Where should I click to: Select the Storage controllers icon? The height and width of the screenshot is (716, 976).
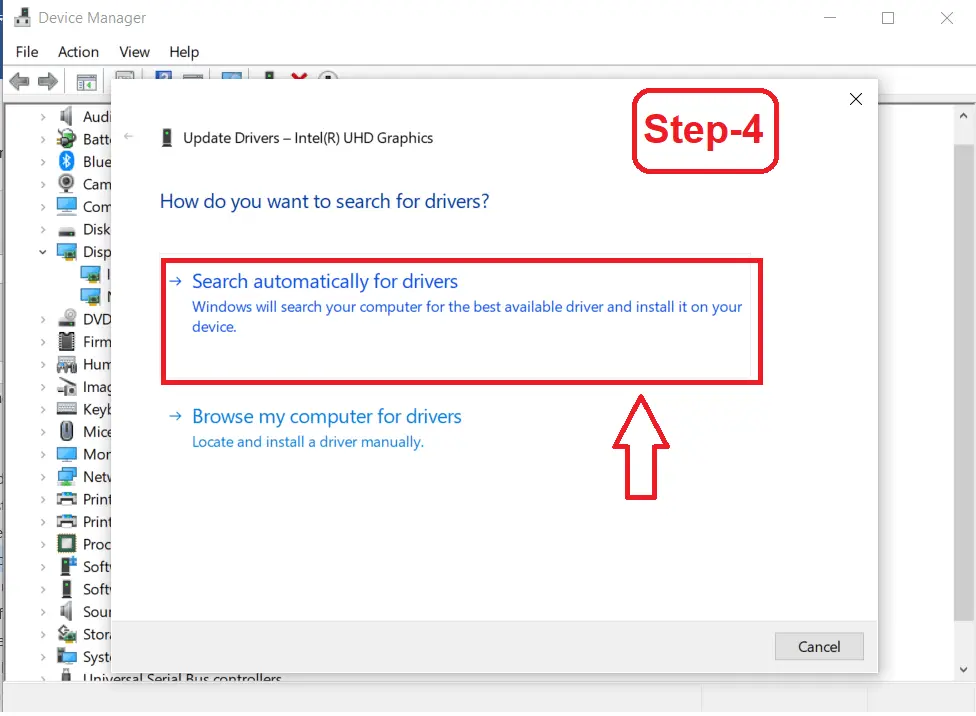pyautogui.click(x=66, y=634)
